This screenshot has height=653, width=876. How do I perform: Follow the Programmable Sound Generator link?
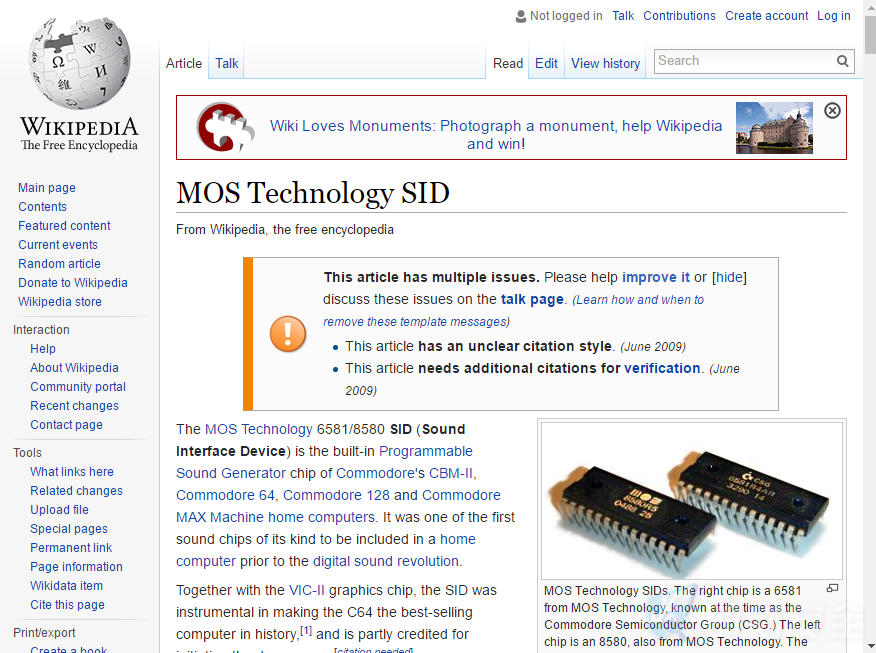point(324,462)
